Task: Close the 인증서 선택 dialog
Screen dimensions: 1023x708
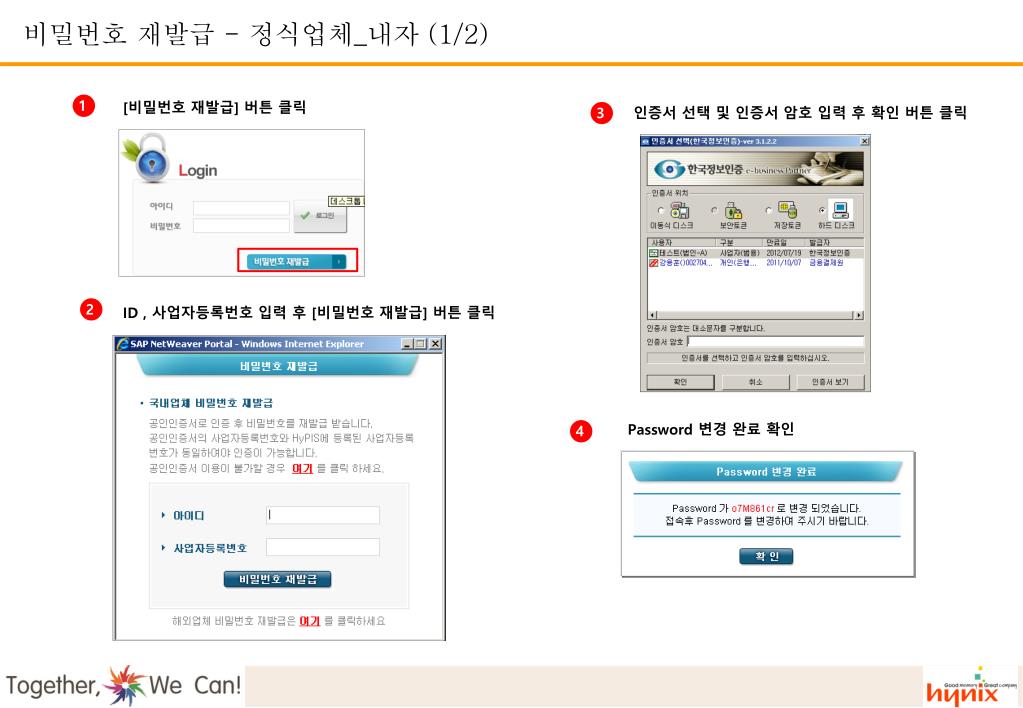Action: point(864,141)
